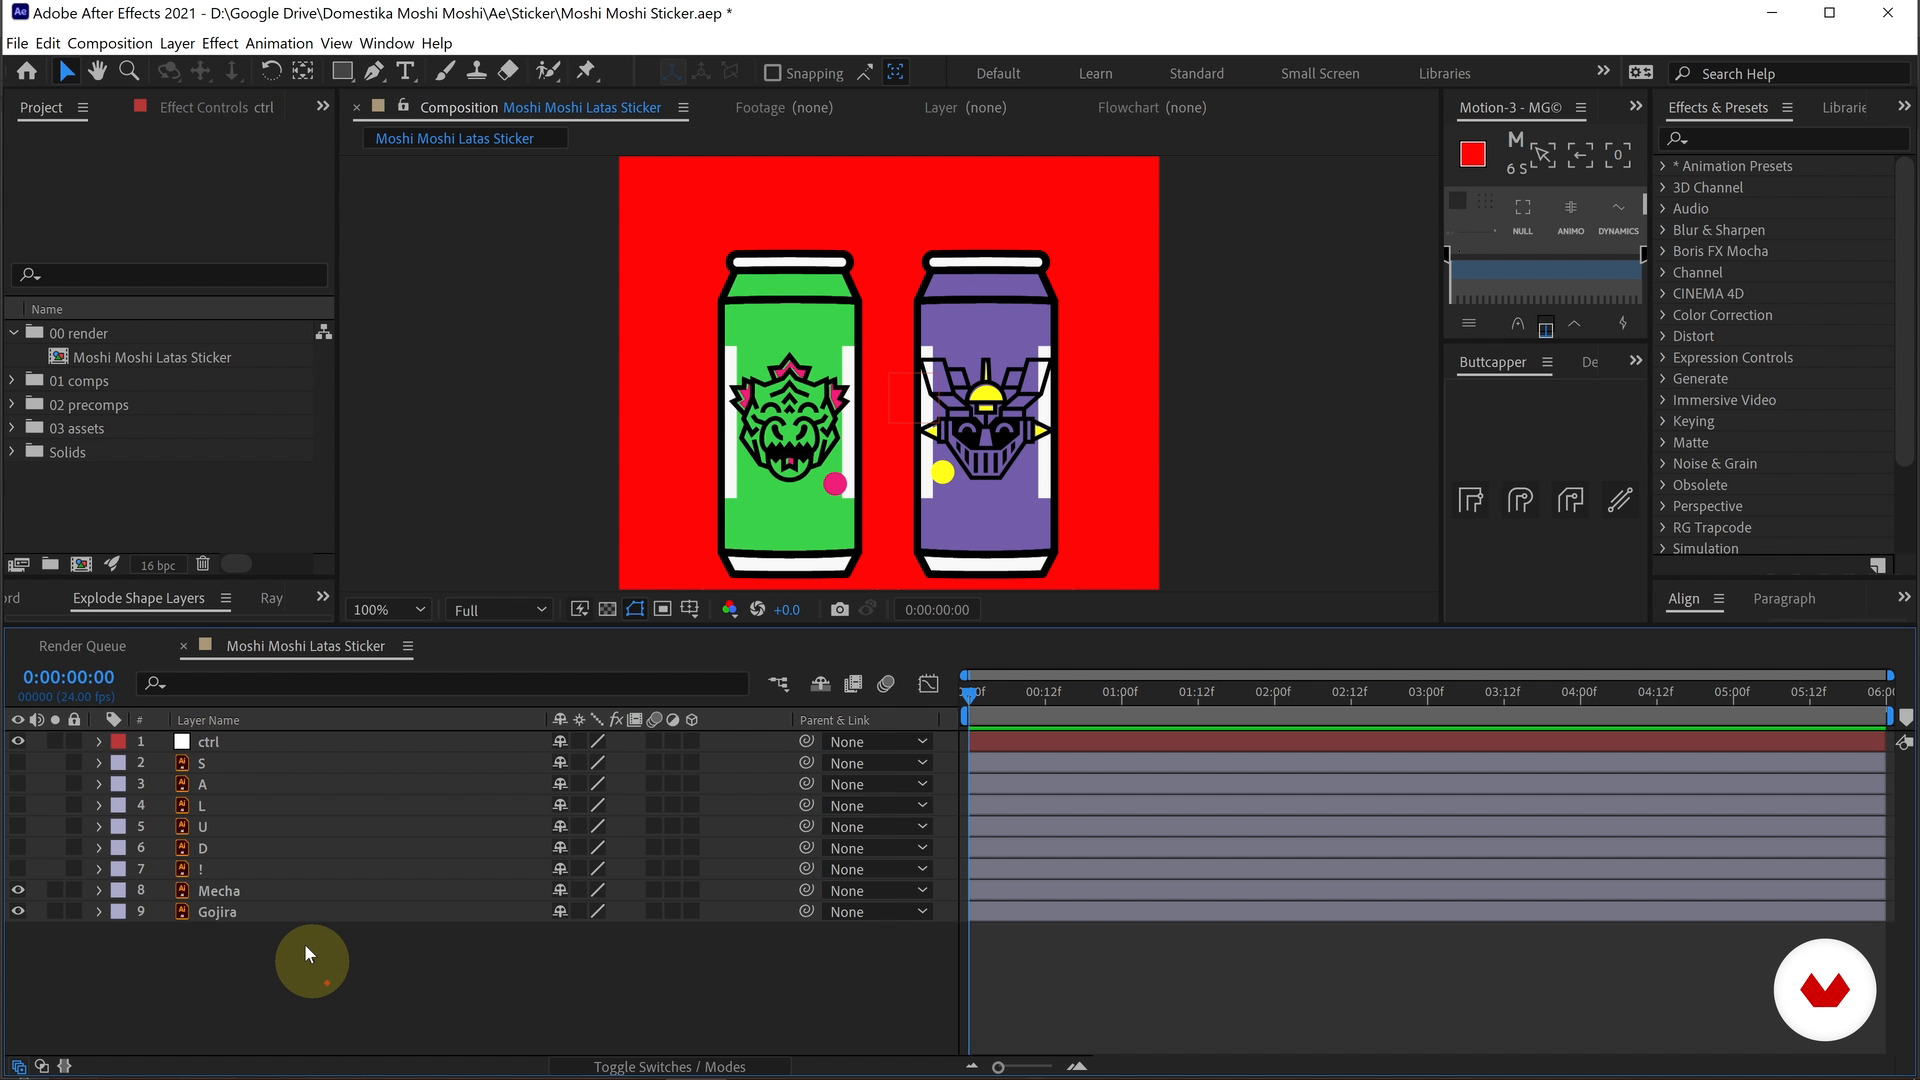Open the Full resolution dropdown
This screenshot has width=1920, height=1080.
[x=500, y=610]
